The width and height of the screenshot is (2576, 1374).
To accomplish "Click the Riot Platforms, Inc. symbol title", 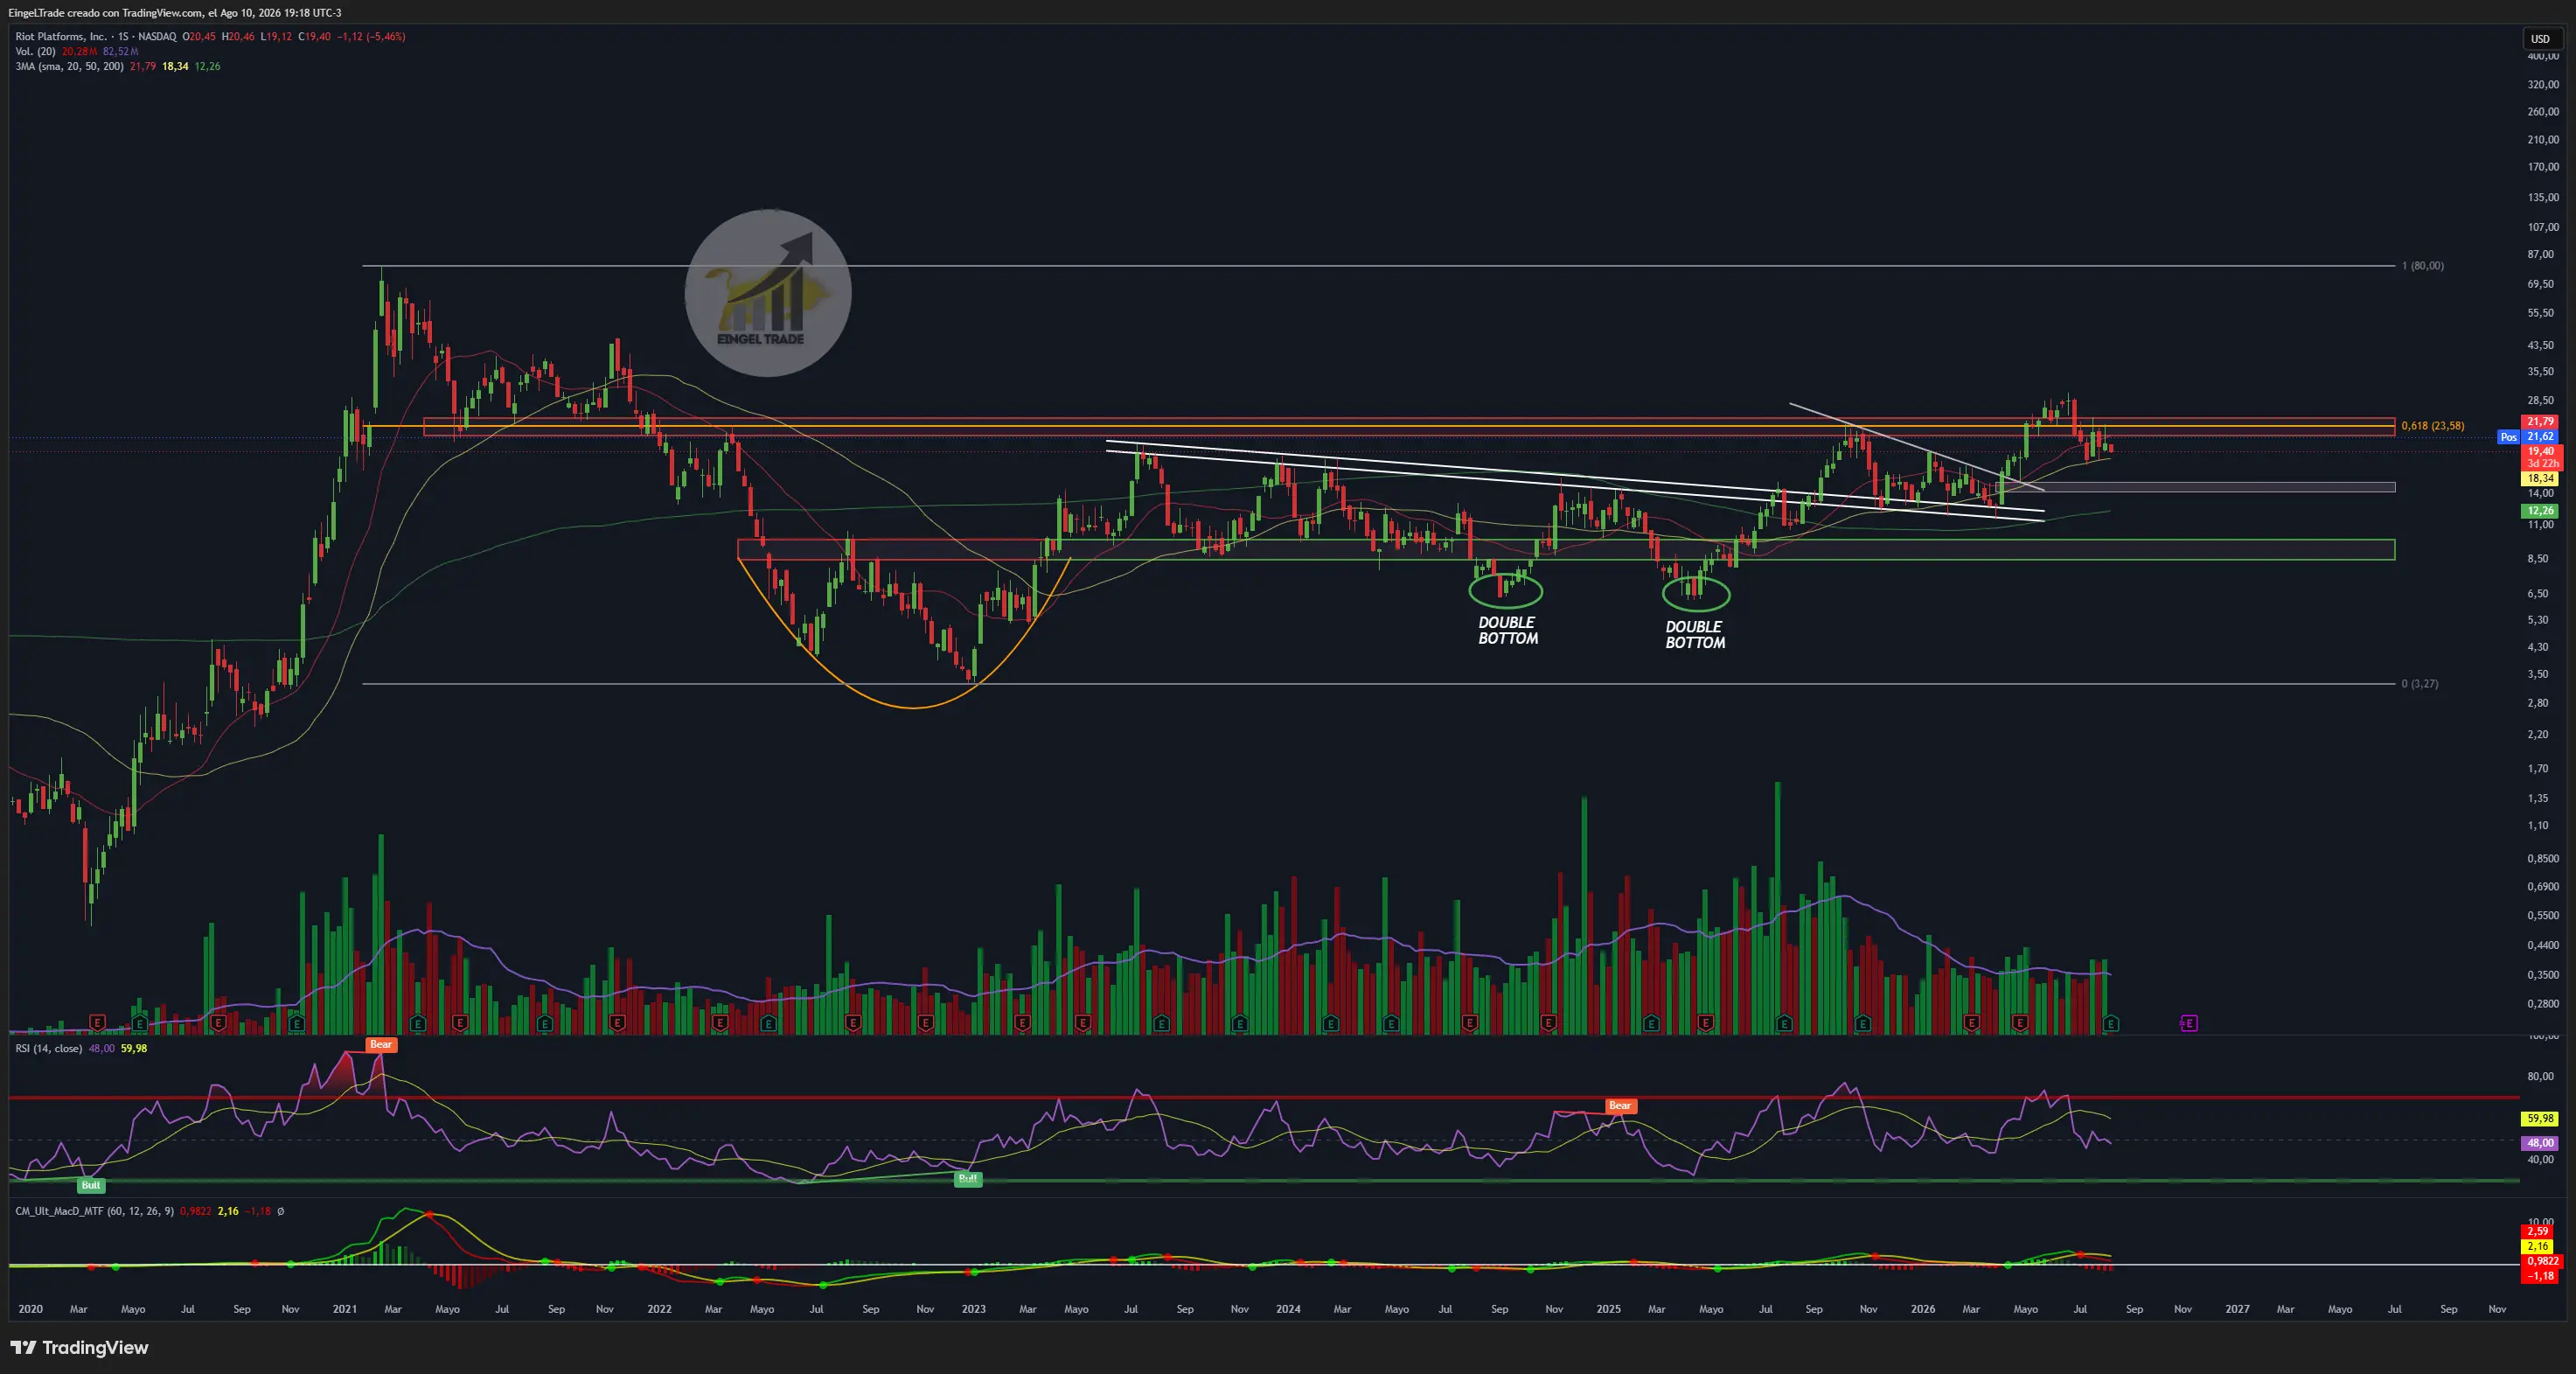I will (x=61, y=36).
